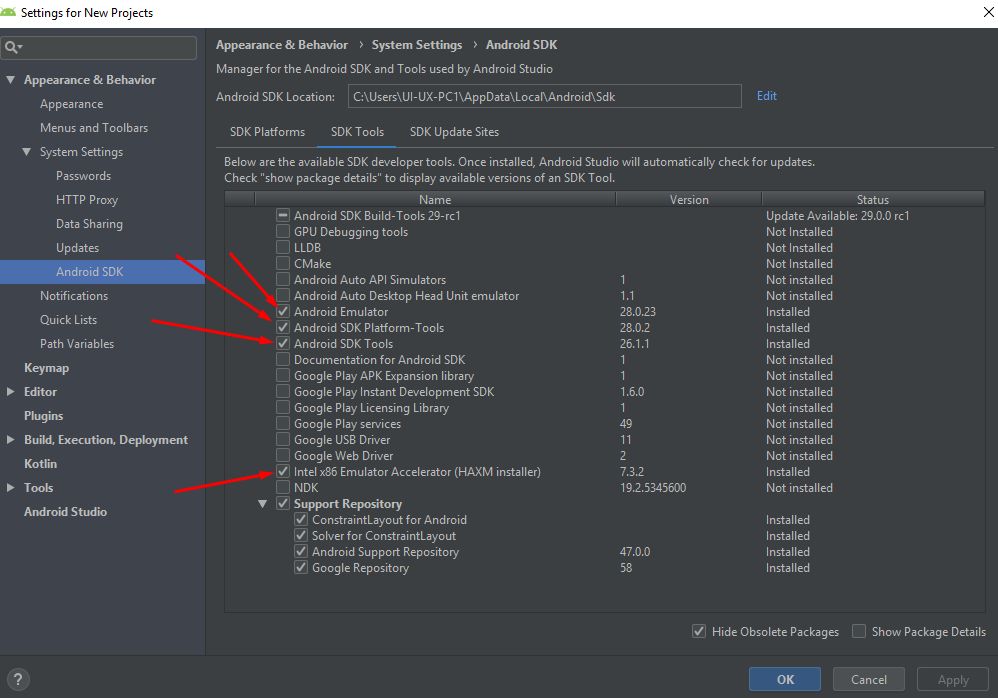Check the NDK checkbox
This screenshot has height=698, width=998.
283,487
